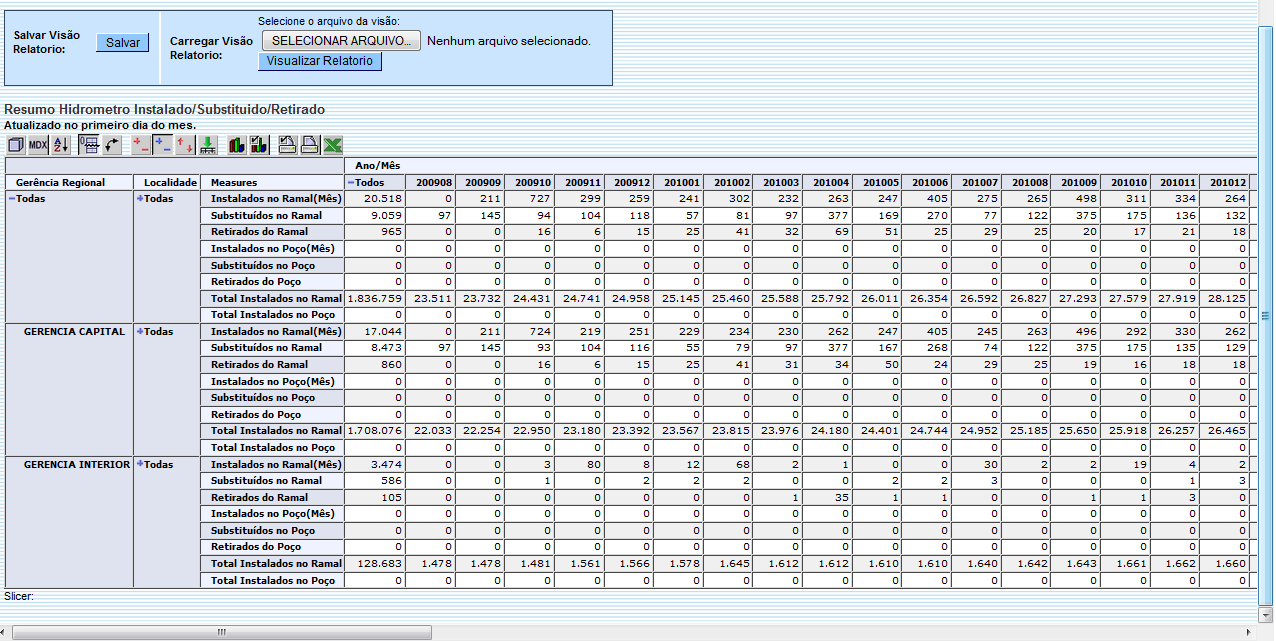The image size is (1276, 641).
Task: Click SELECIONAR ARQUIVO to choose a view file
Action: (x=340, y=40)
